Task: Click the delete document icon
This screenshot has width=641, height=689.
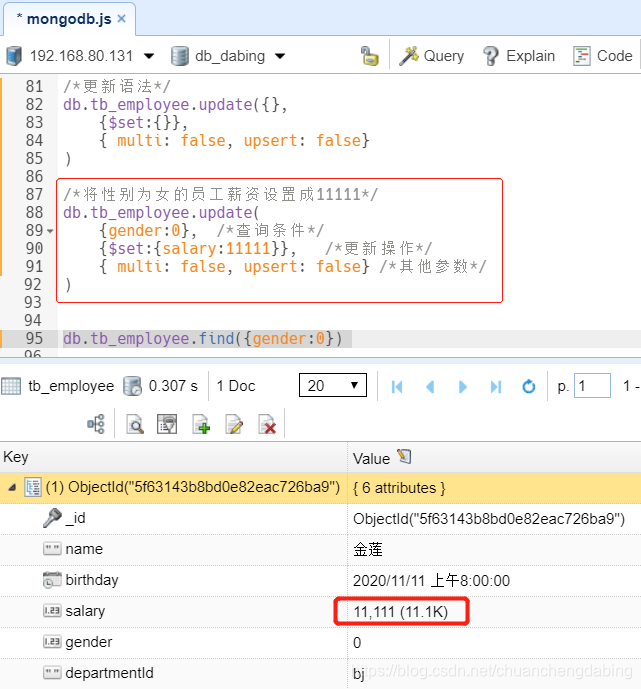Action: 267,424
